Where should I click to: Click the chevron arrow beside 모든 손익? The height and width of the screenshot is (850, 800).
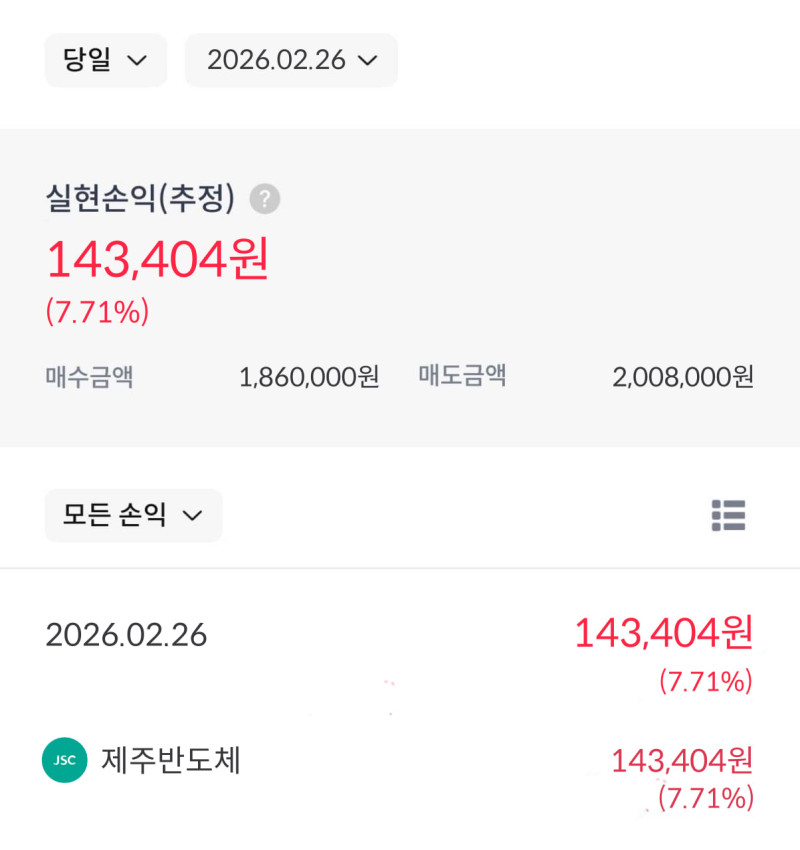click(x=192, y=516)
